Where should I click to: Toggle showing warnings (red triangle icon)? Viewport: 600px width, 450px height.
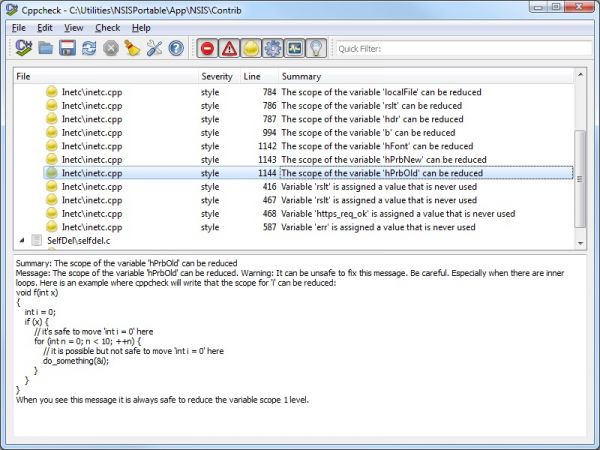point(229,49)
